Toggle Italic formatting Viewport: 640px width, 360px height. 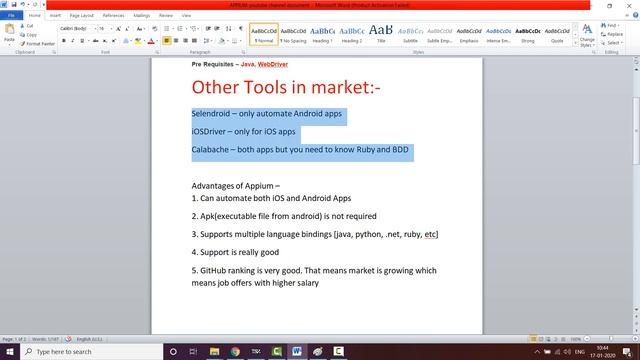73,41
